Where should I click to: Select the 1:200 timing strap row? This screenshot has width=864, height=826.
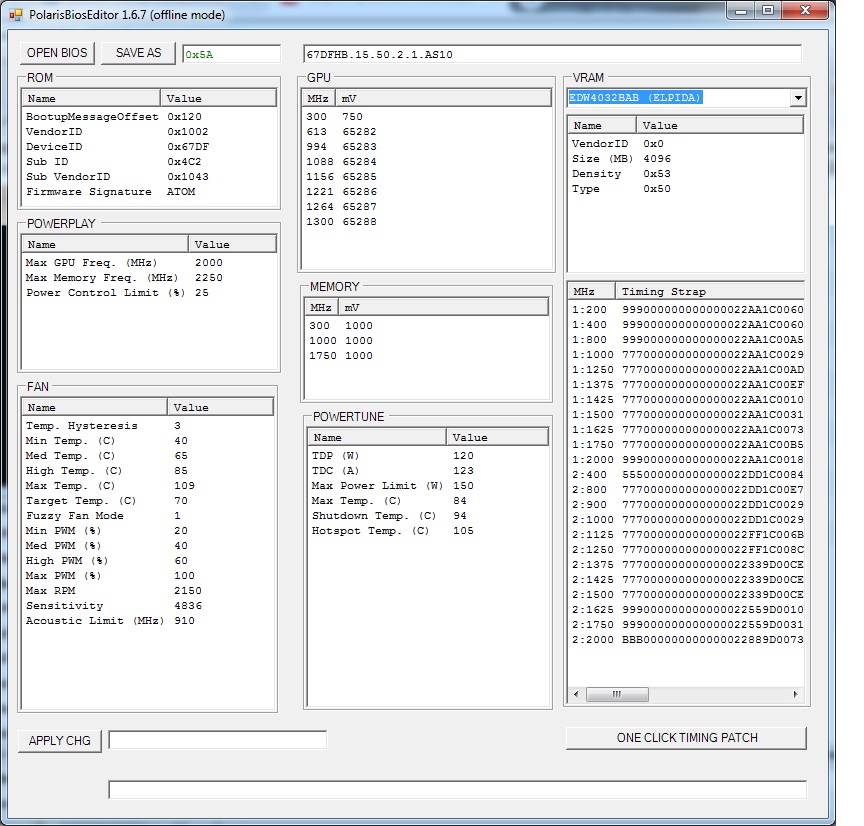coord(687,310)
